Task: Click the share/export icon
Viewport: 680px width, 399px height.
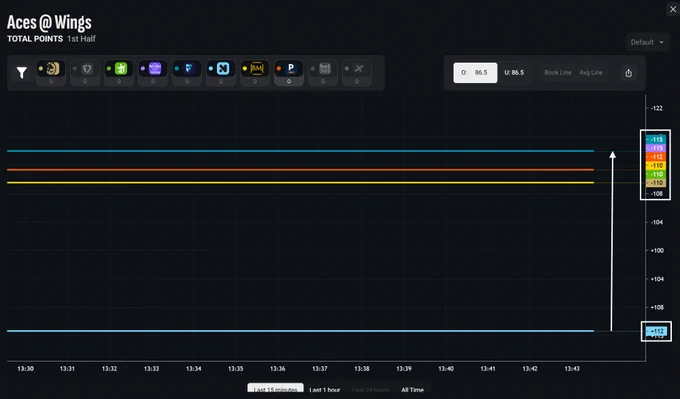Action: (628, 73)
